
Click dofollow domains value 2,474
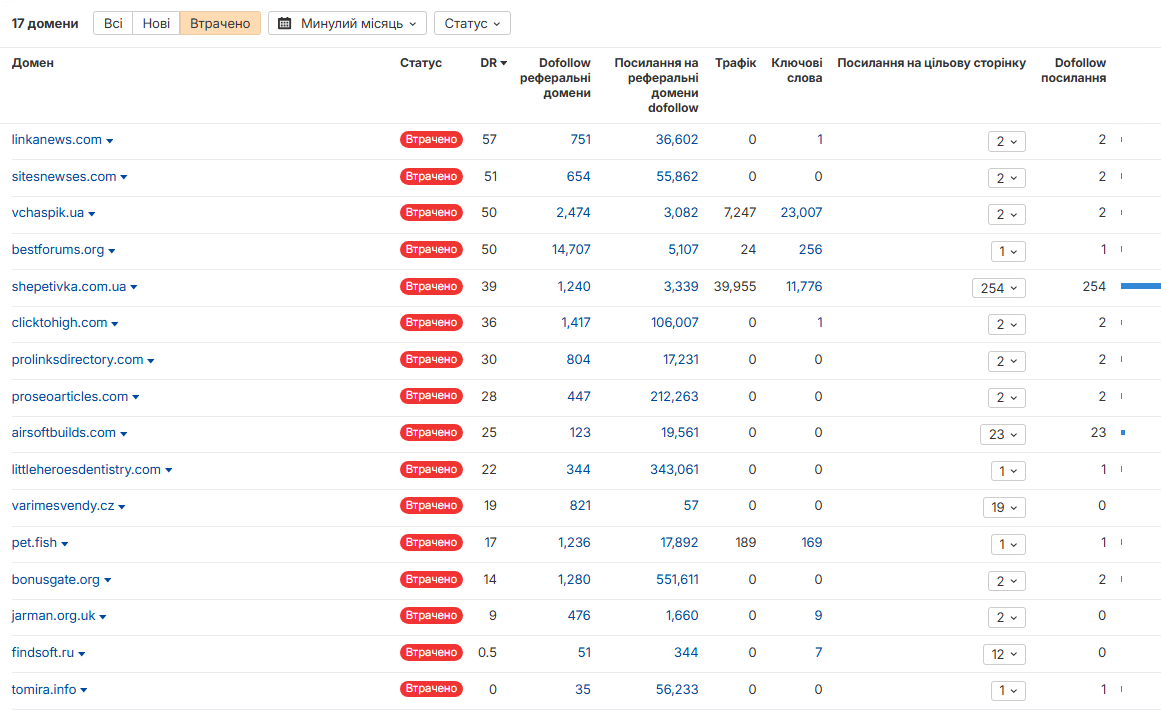click(573, 212)
